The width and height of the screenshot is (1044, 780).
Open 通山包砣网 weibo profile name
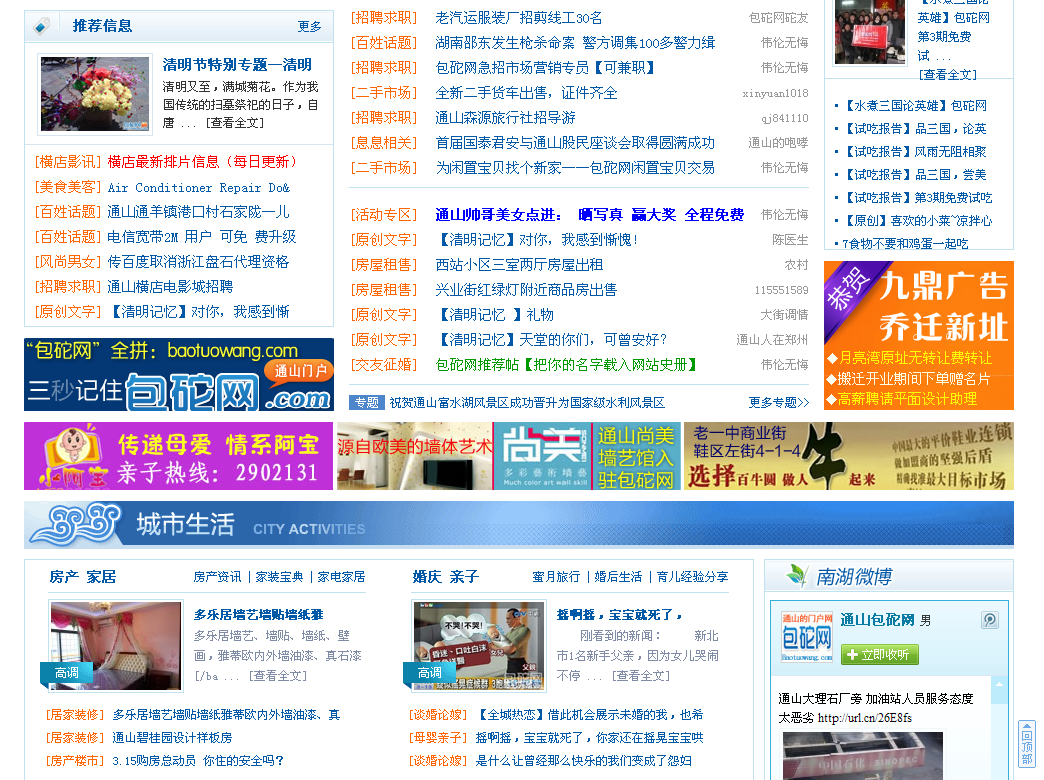tap(877, 620)
